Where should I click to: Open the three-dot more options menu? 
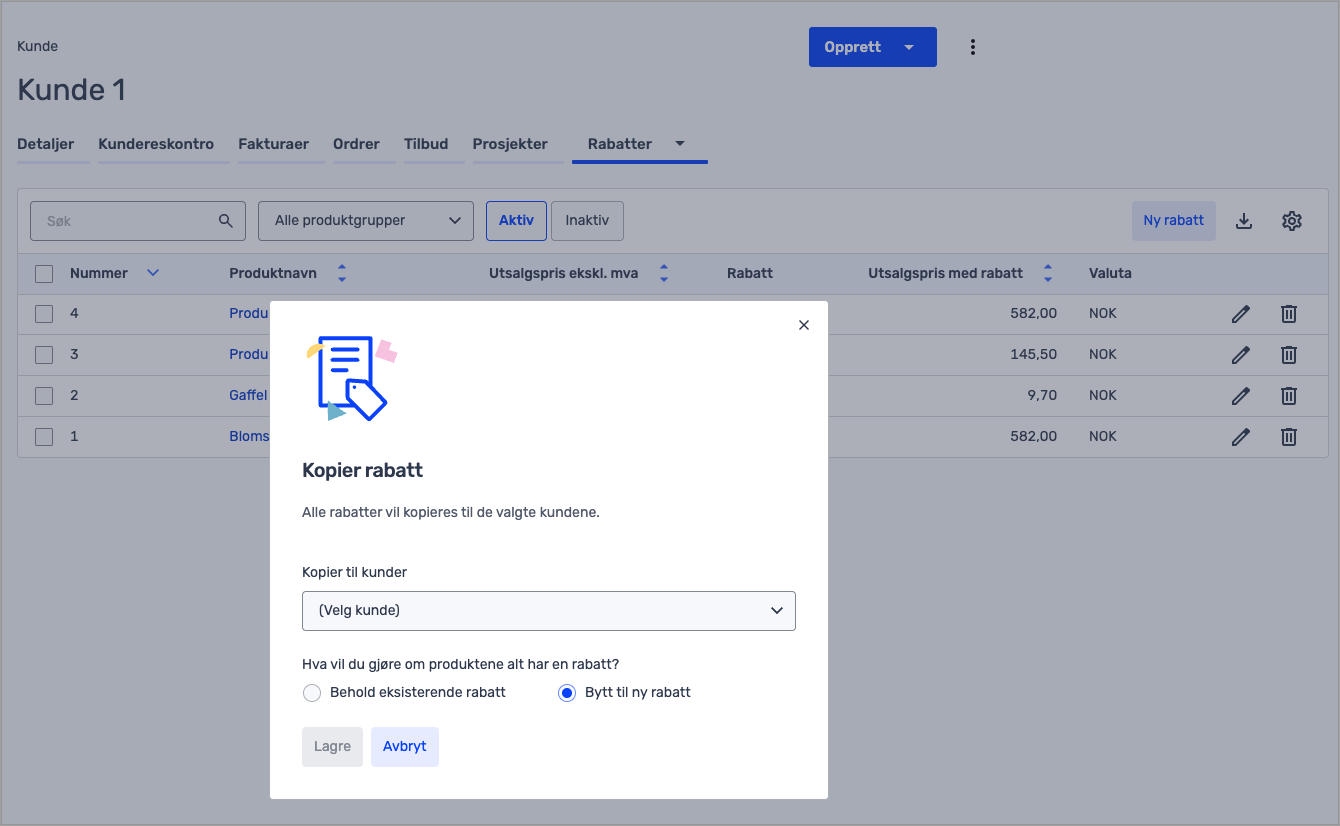972,47
